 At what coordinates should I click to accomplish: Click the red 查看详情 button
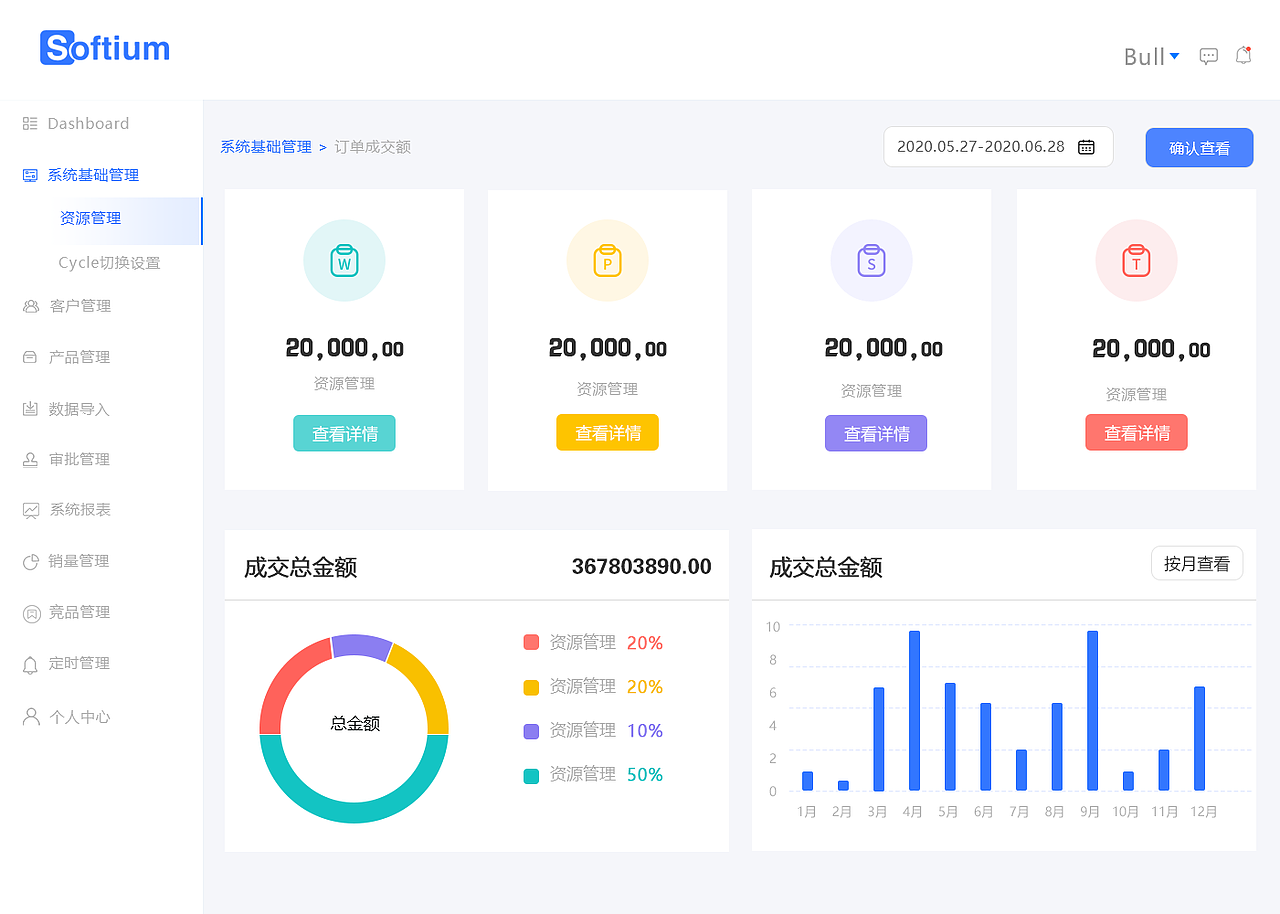tap(1136, 432)
